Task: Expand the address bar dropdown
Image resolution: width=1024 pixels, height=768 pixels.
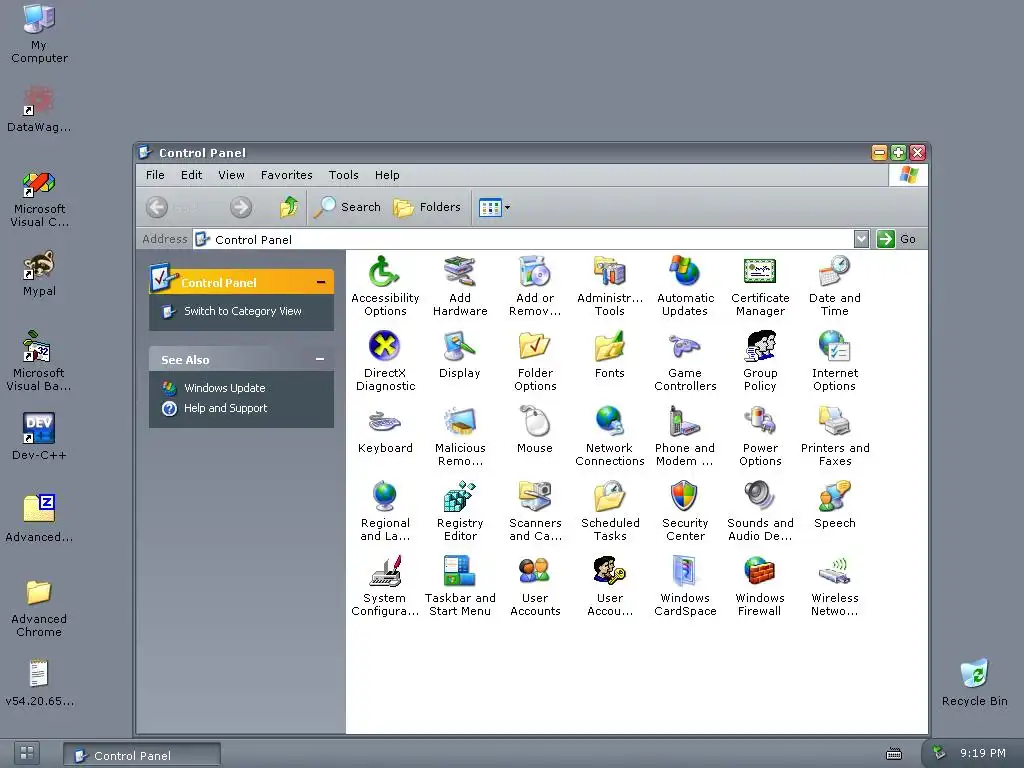Action: click(x=861, y=239)
